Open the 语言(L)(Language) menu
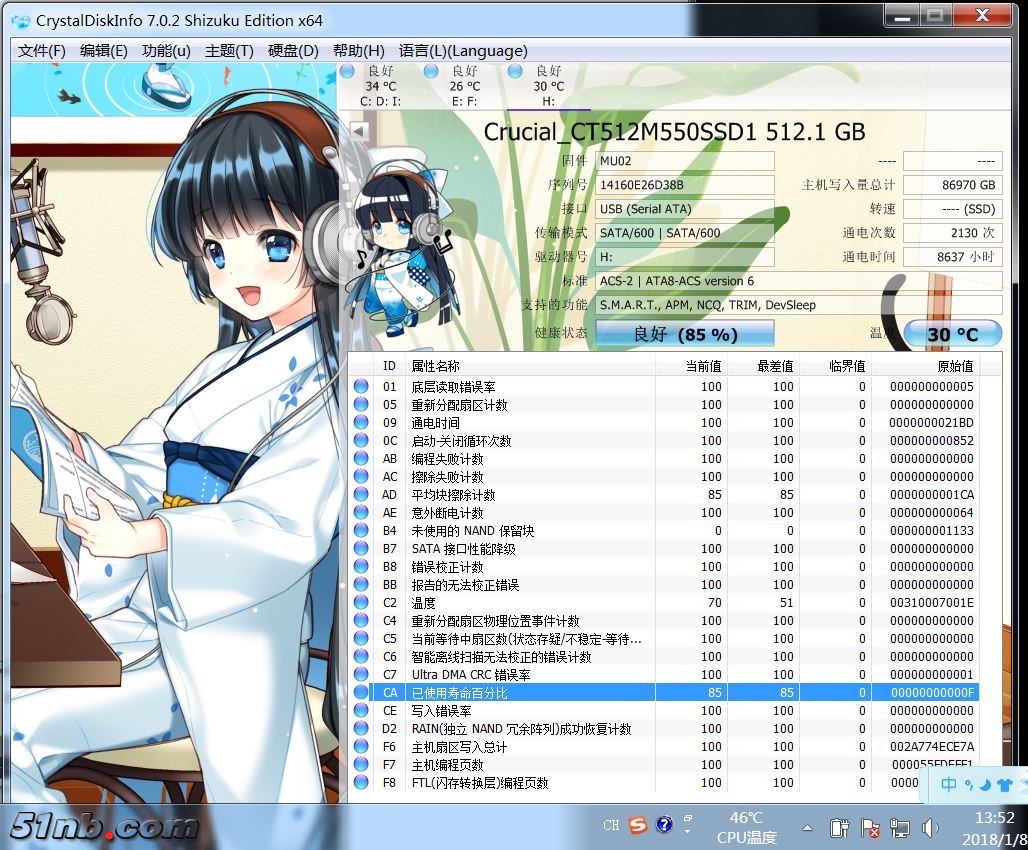Viewport: 1028px width, 850px height. click(x=463, y=51)
